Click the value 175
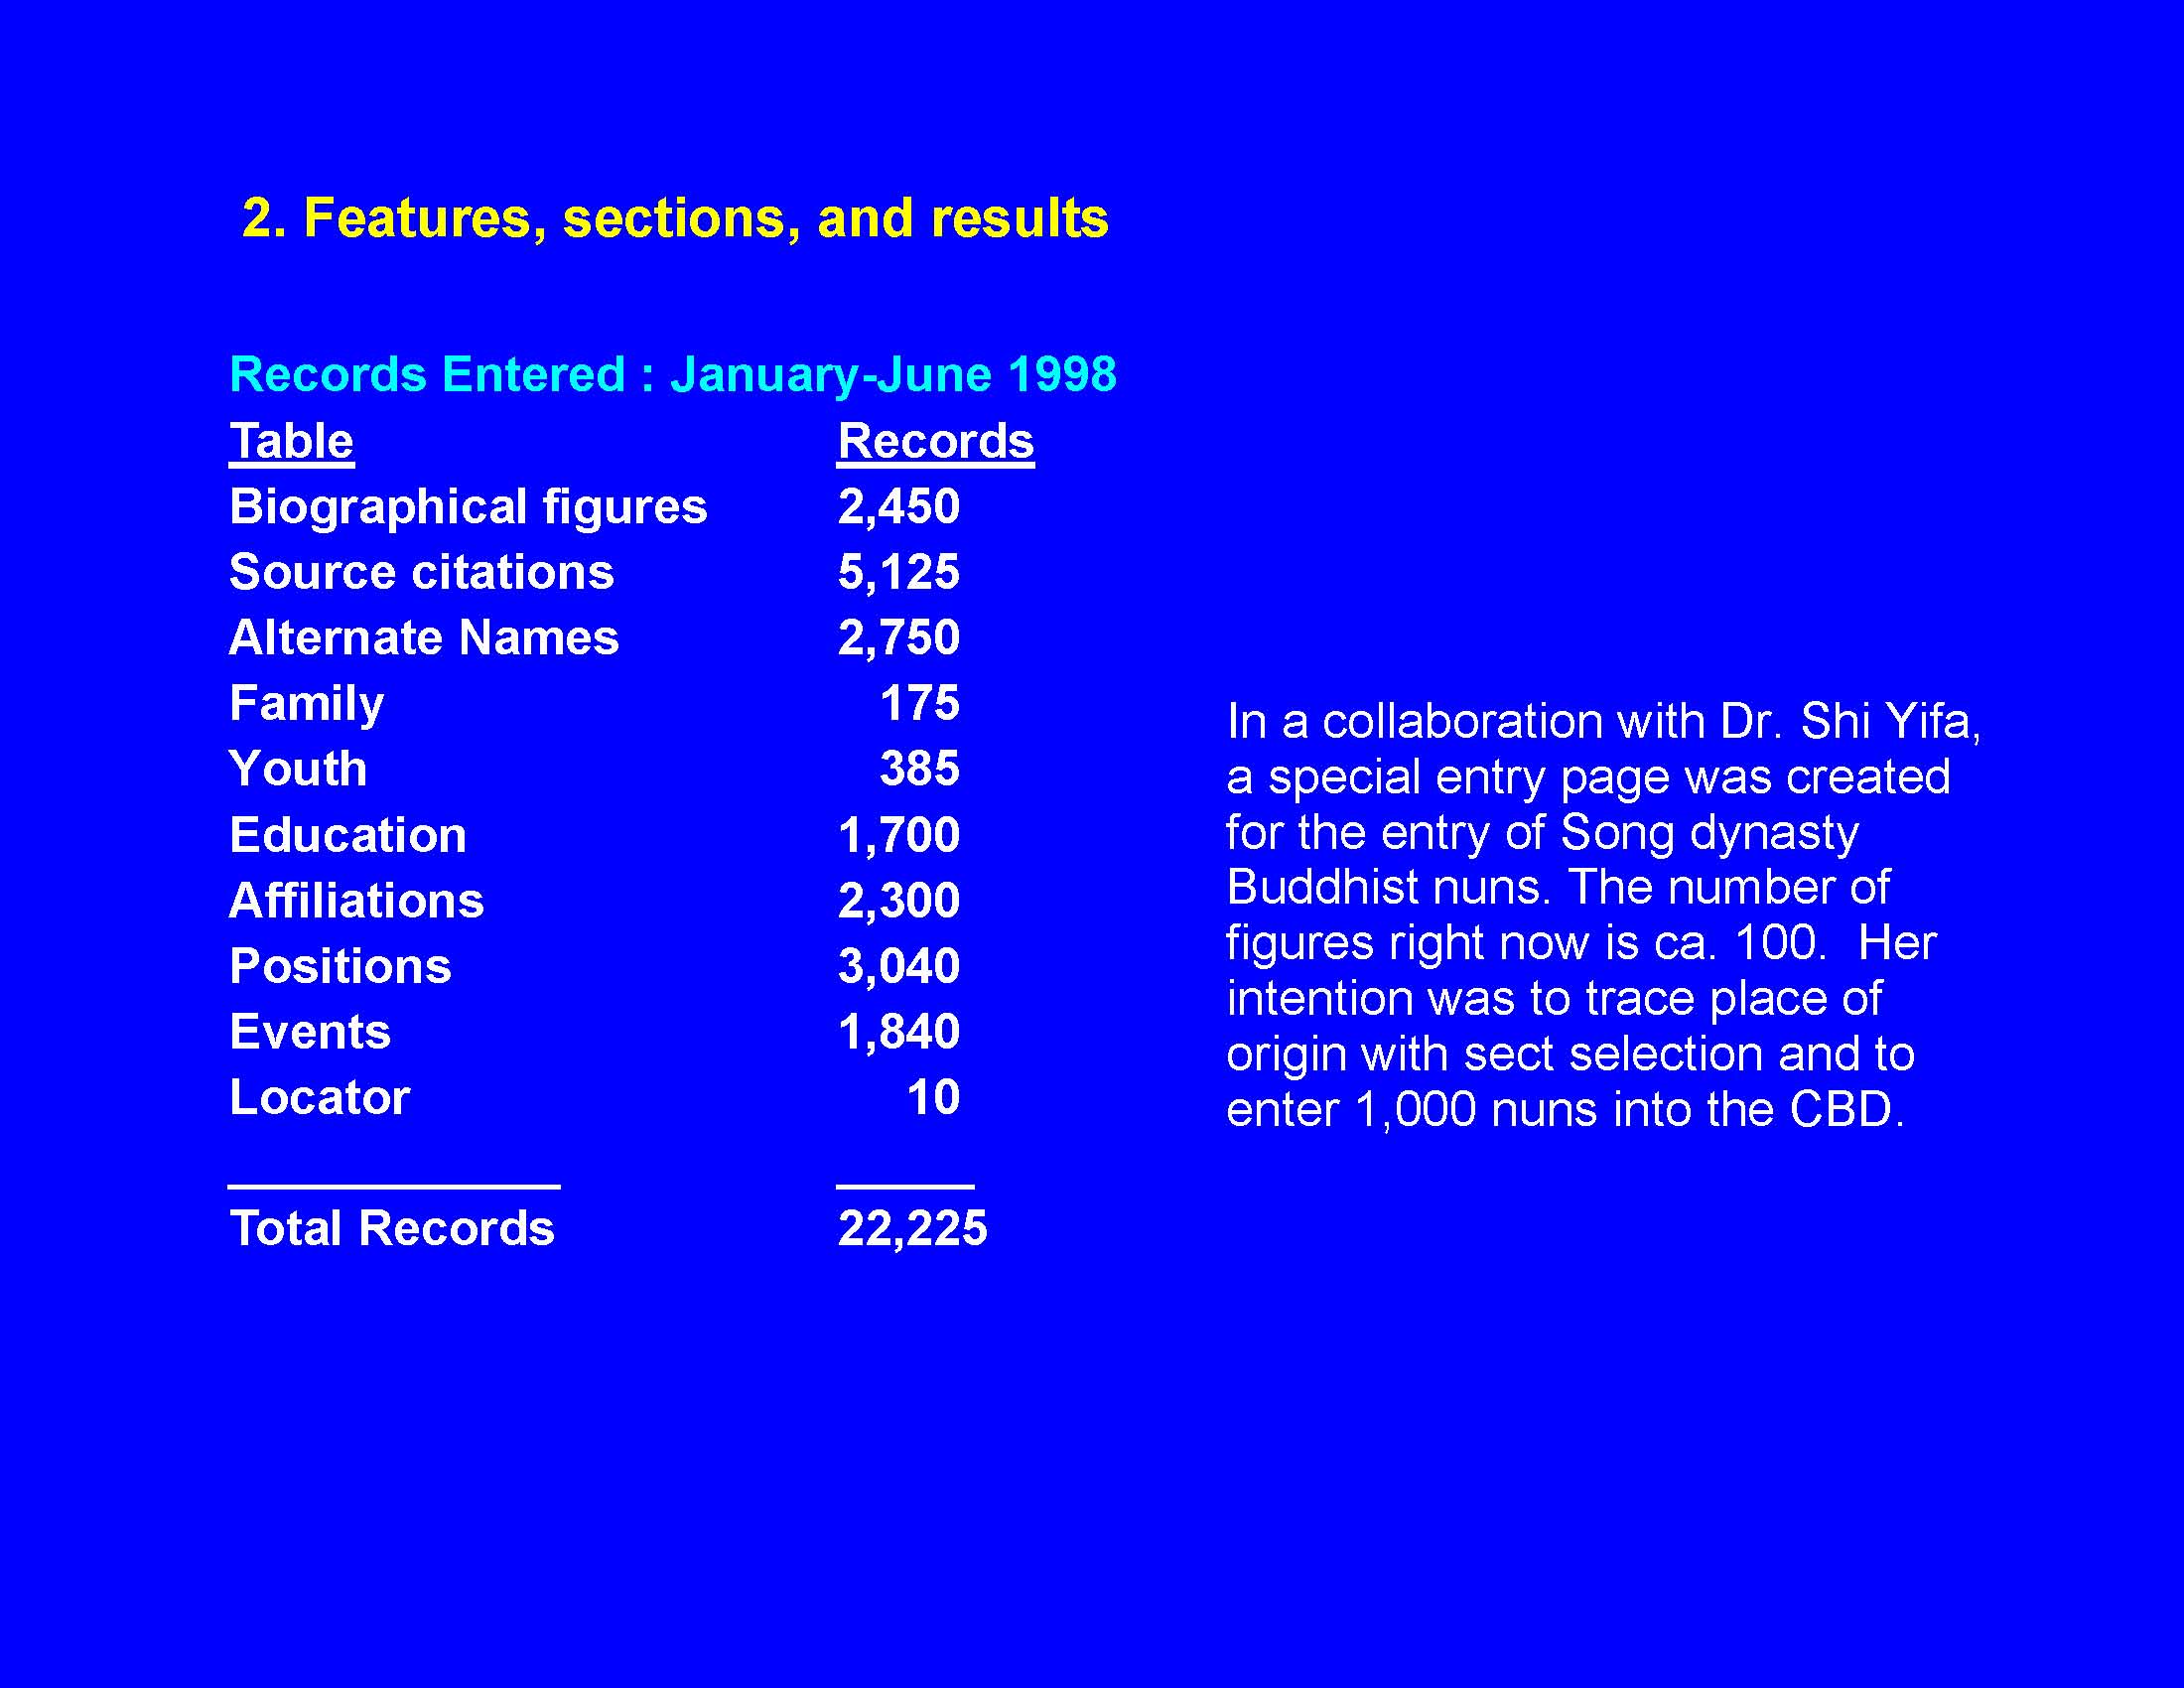Viewport: 2184px width, 1688px height. tap(920, 703)
